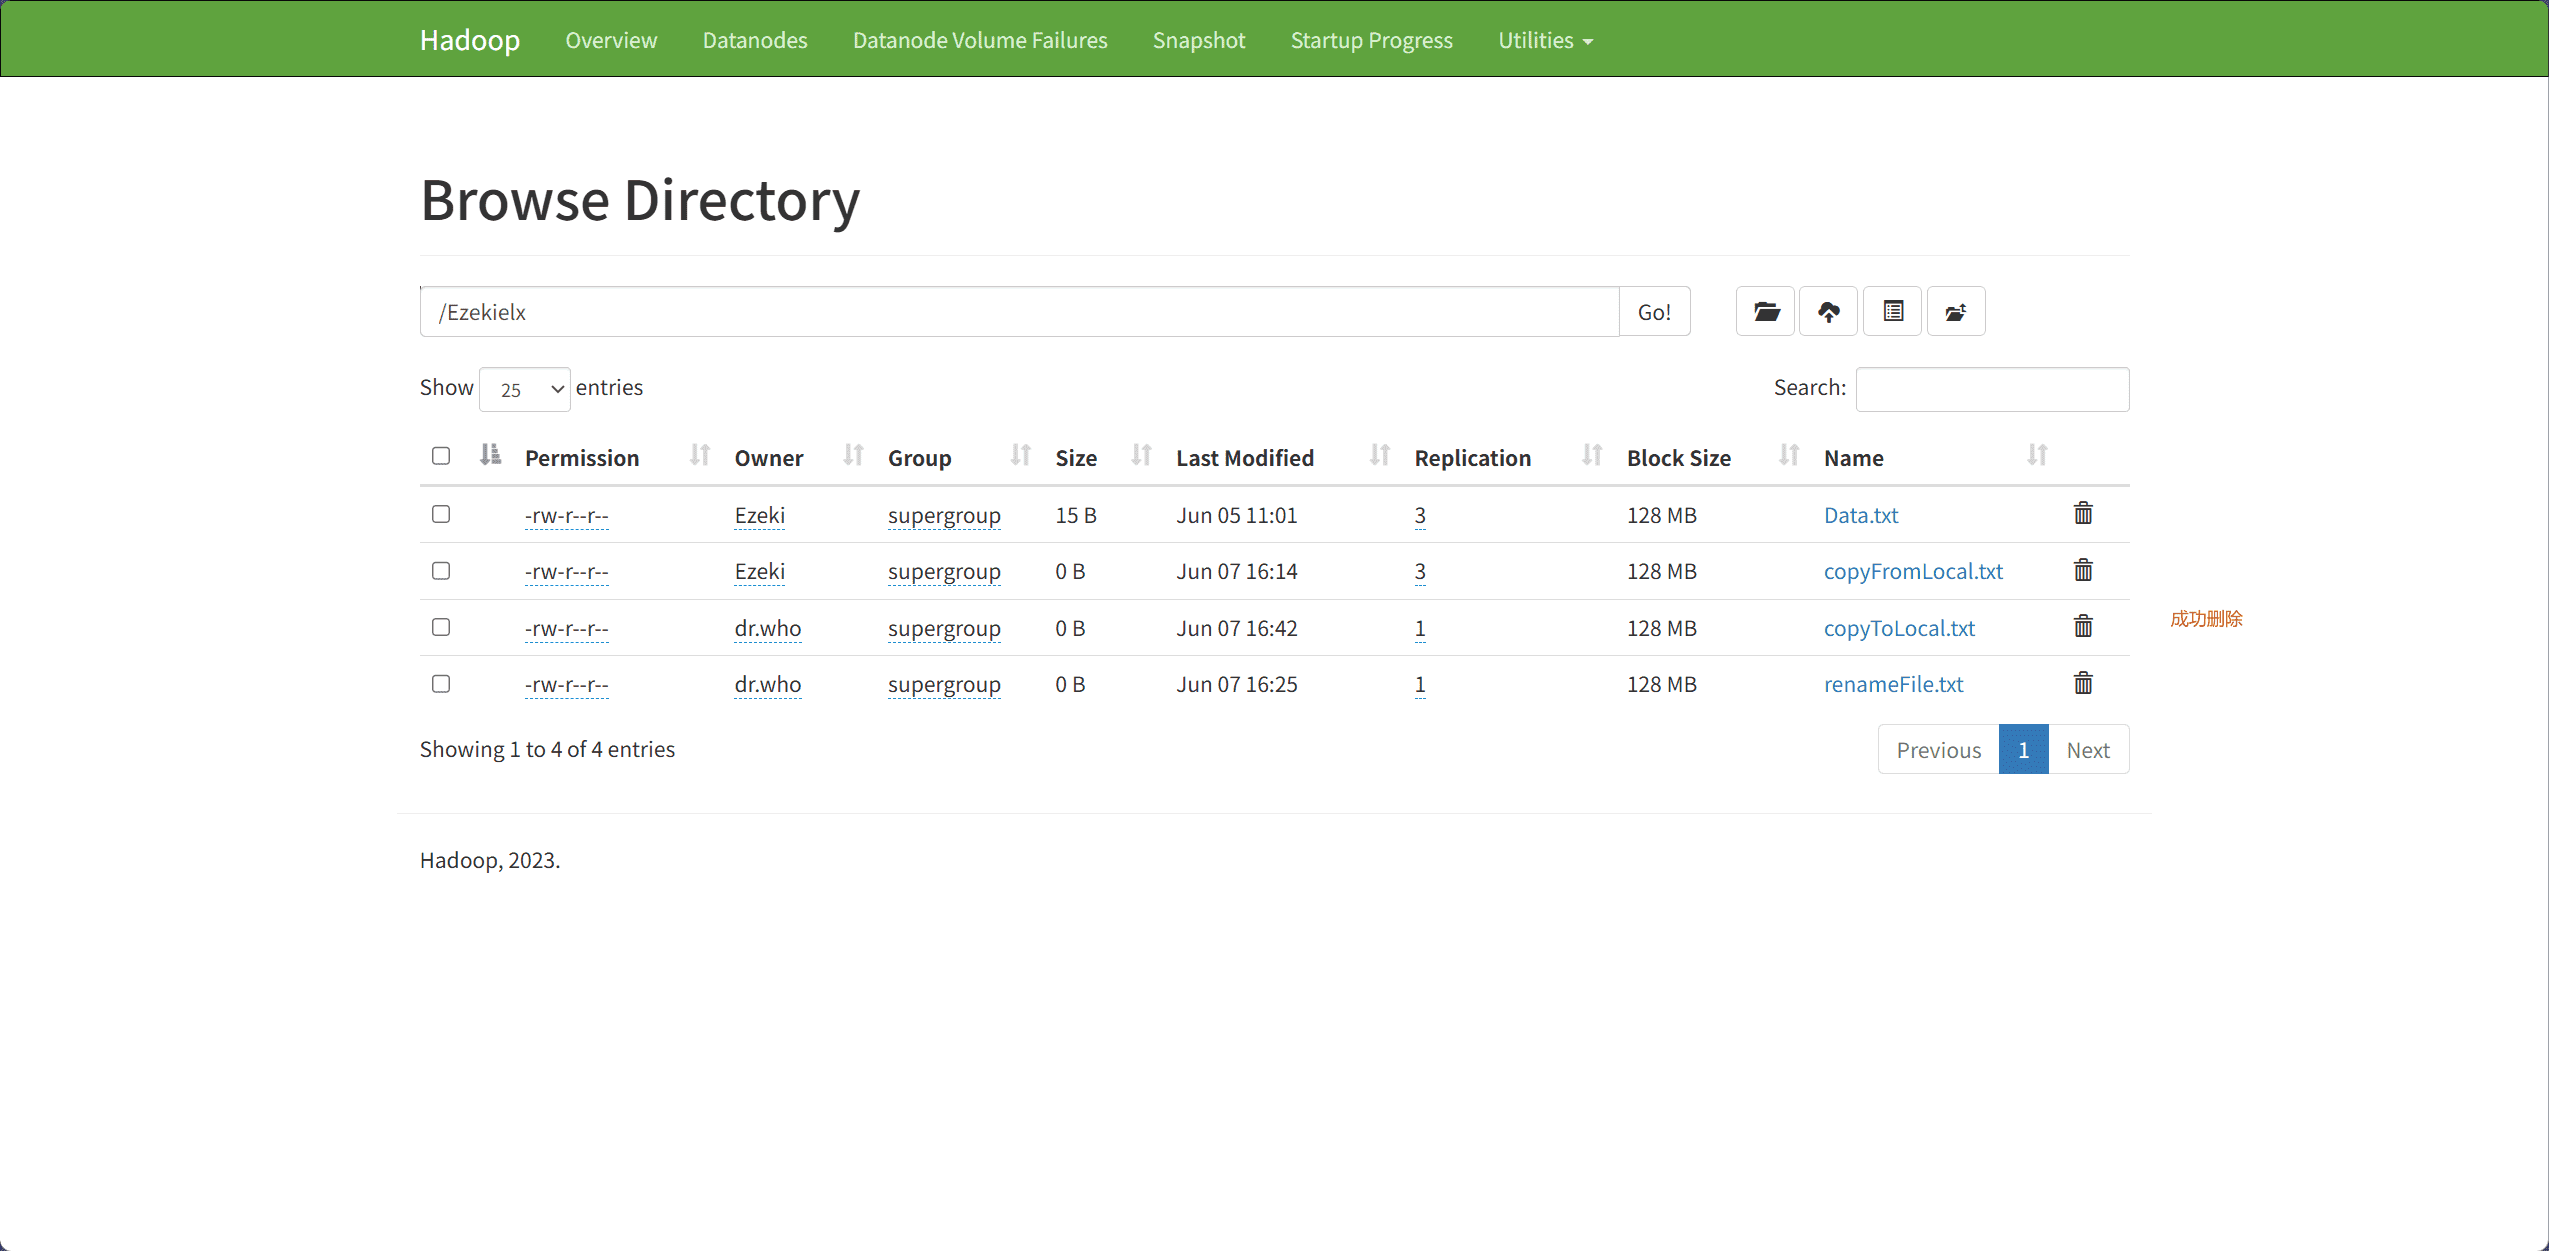Click the upload files cloud icon
The width and height of the screenshot is (2549, 1251).
(1828, 311)
